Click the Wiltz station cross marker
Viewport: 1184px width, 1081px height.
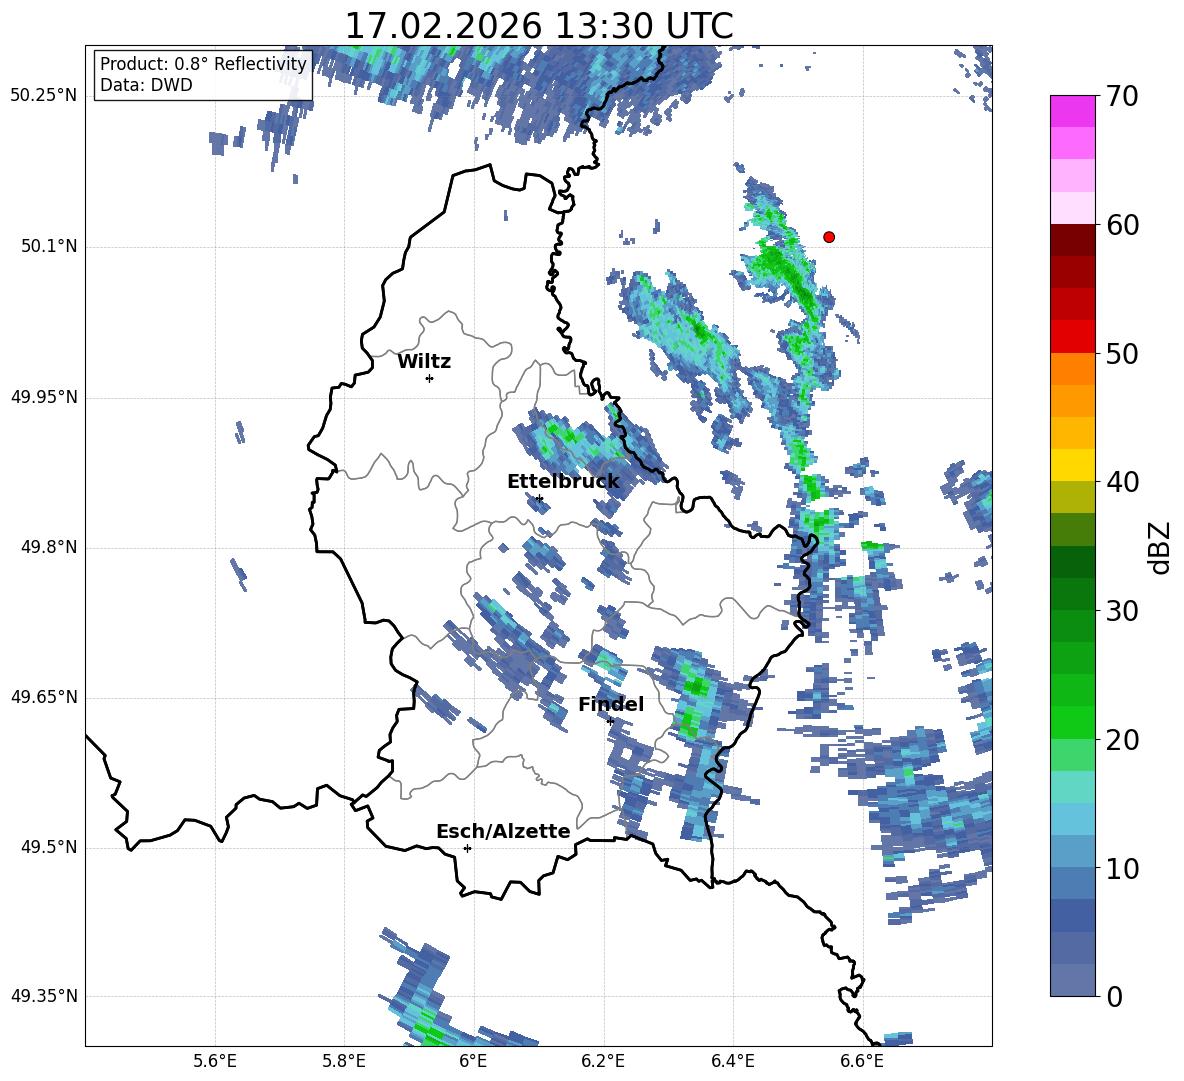click(x=430, y=378)
